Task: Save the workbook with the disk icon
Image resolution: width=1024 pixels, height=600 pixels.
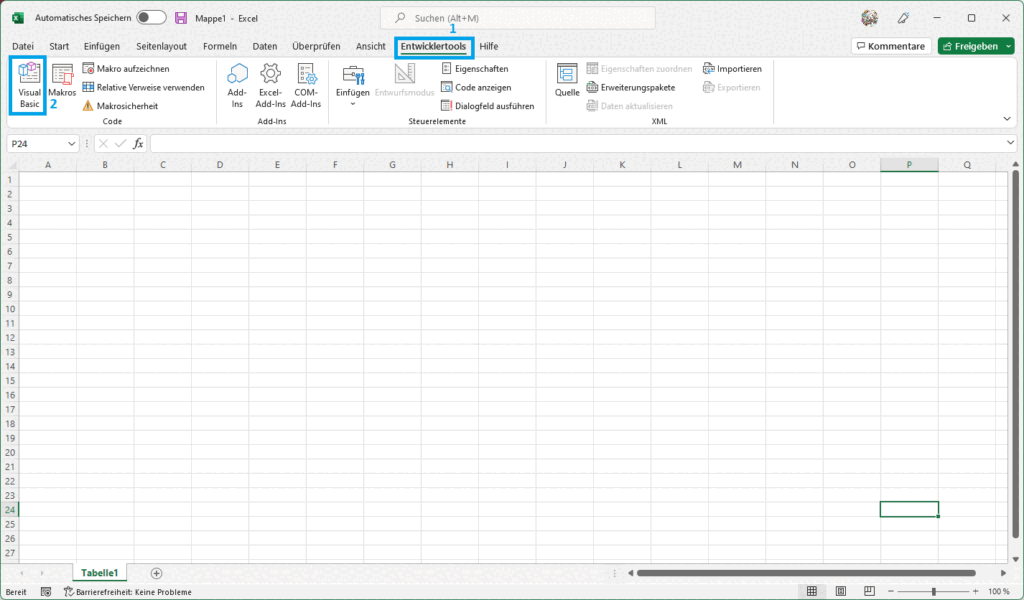Action: coord(181,18)
